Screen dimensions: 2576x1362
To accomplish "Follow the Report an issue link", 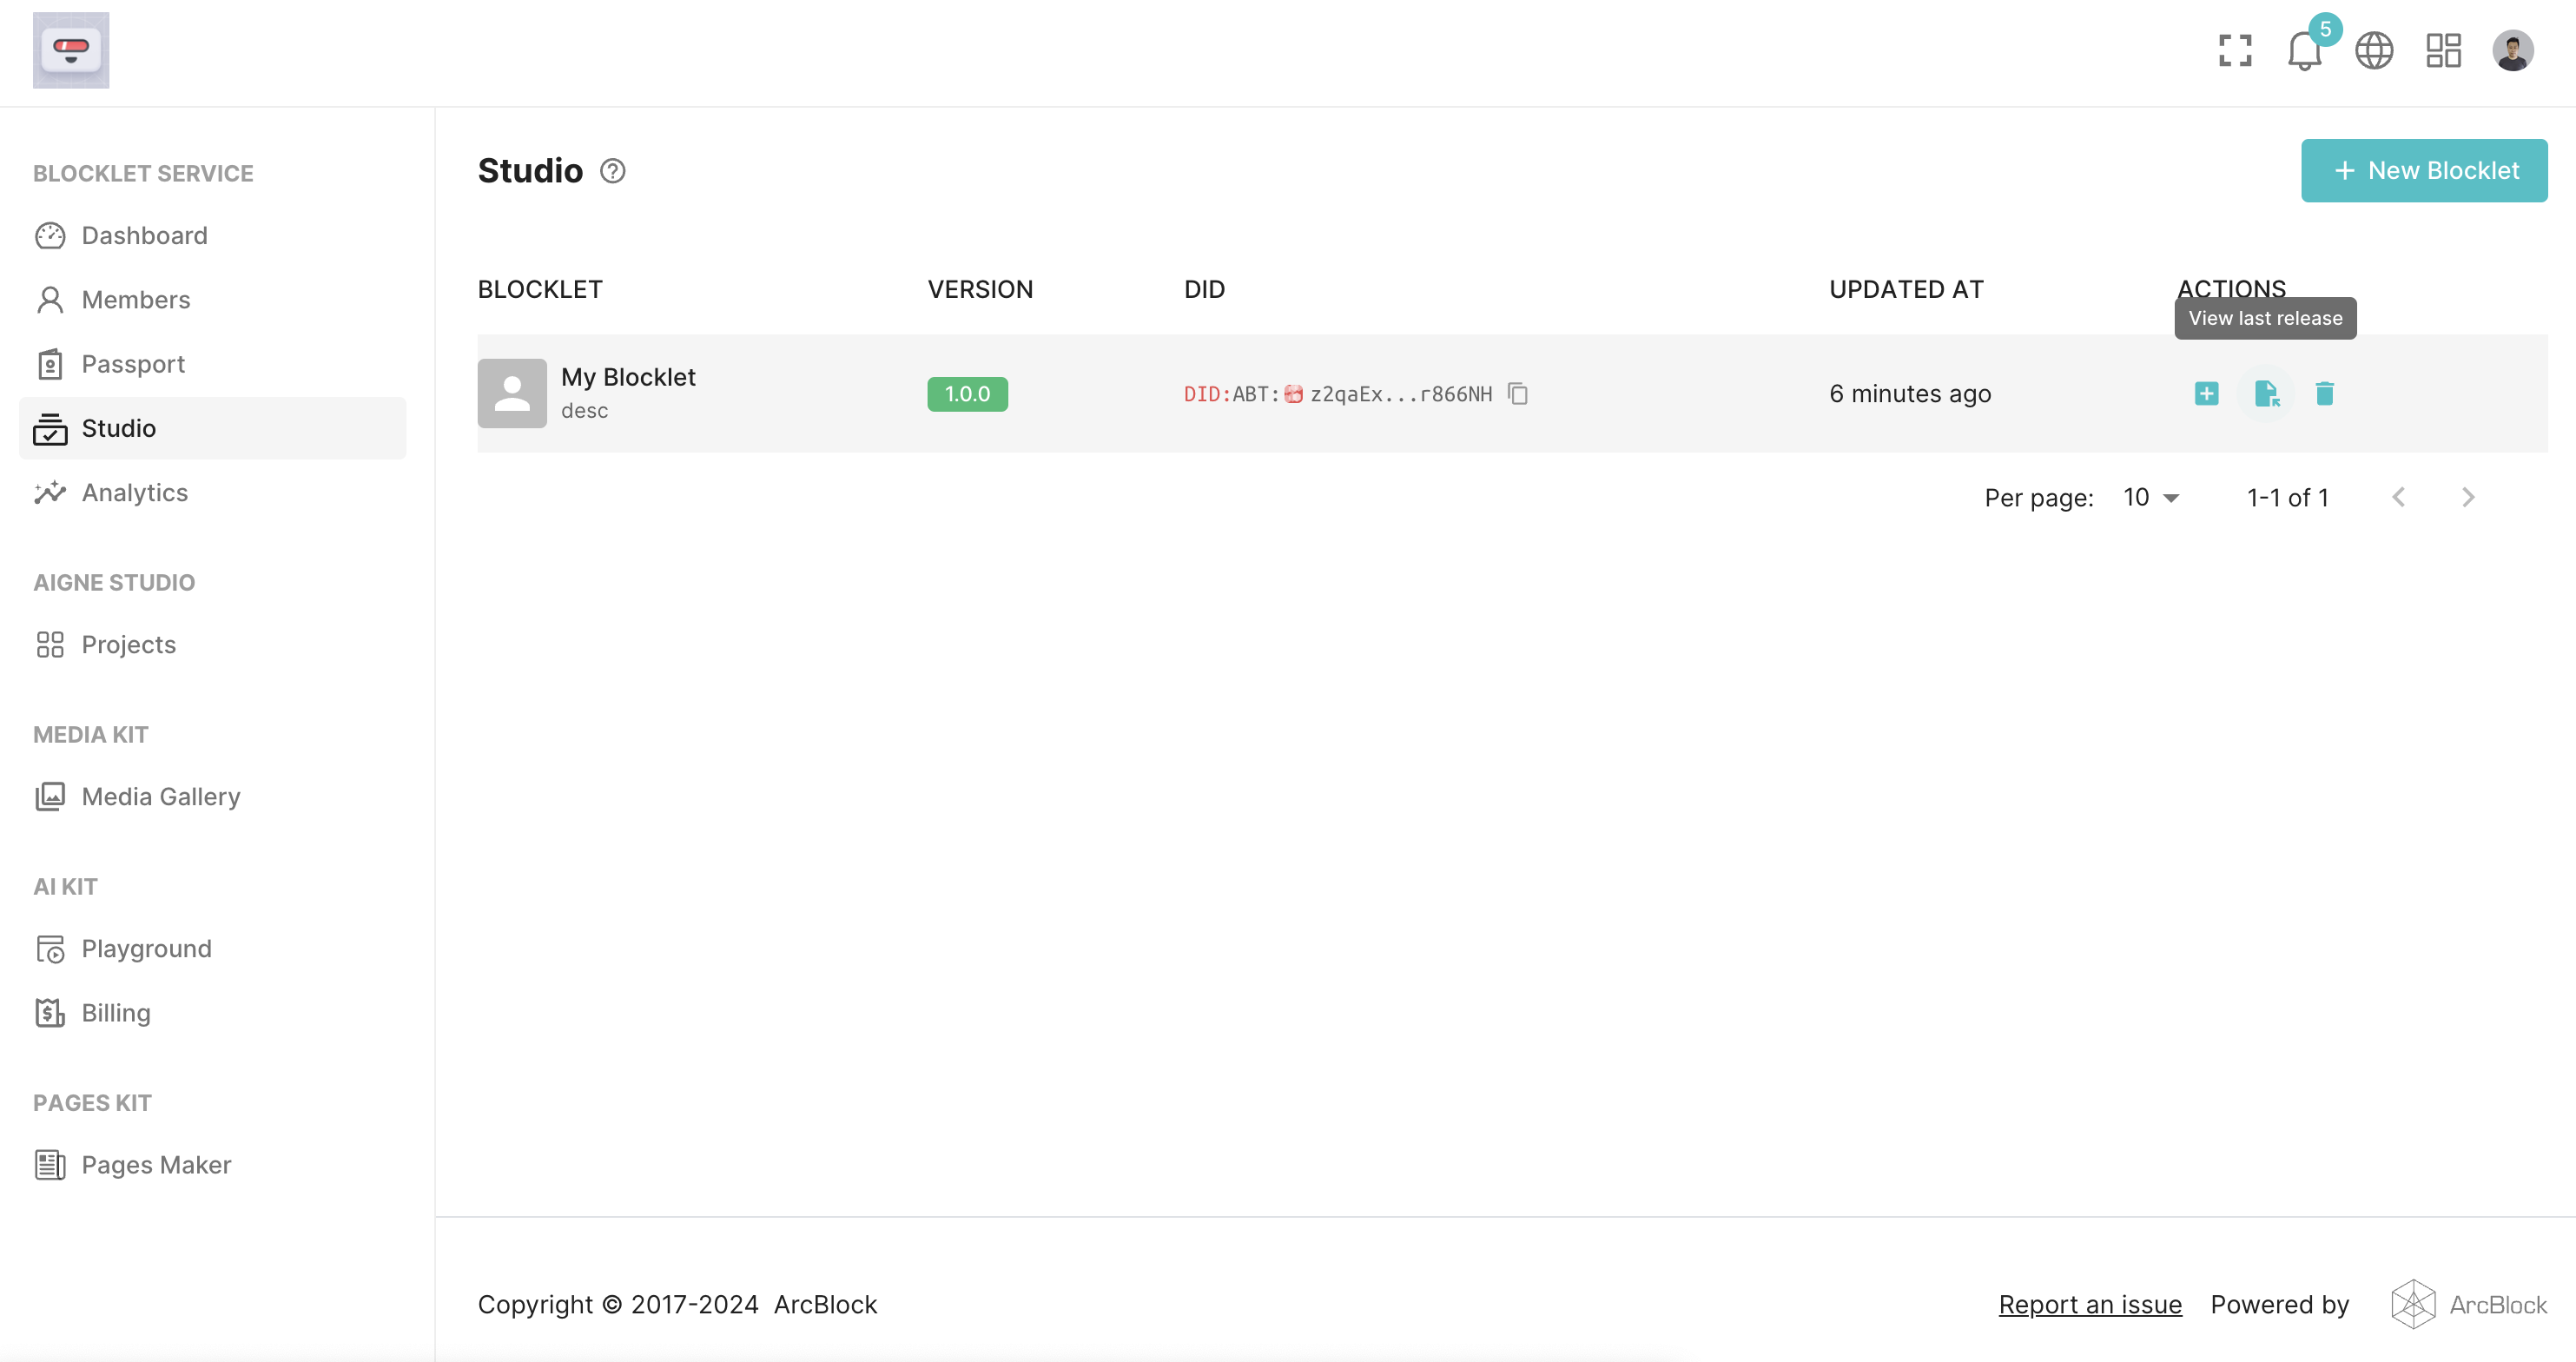I will [2089, 1305].
